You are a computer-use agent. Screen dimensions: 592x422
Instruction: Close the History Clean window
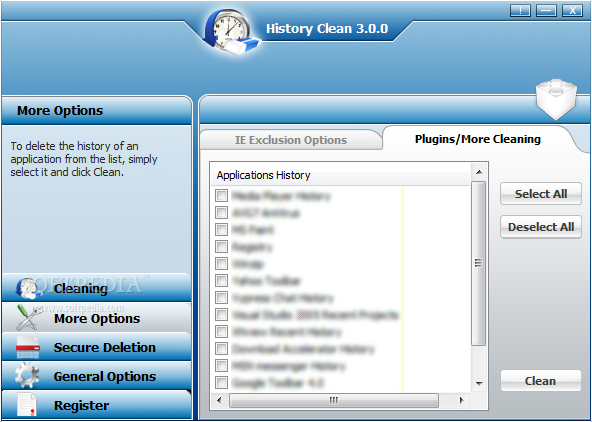coord(572,10)
